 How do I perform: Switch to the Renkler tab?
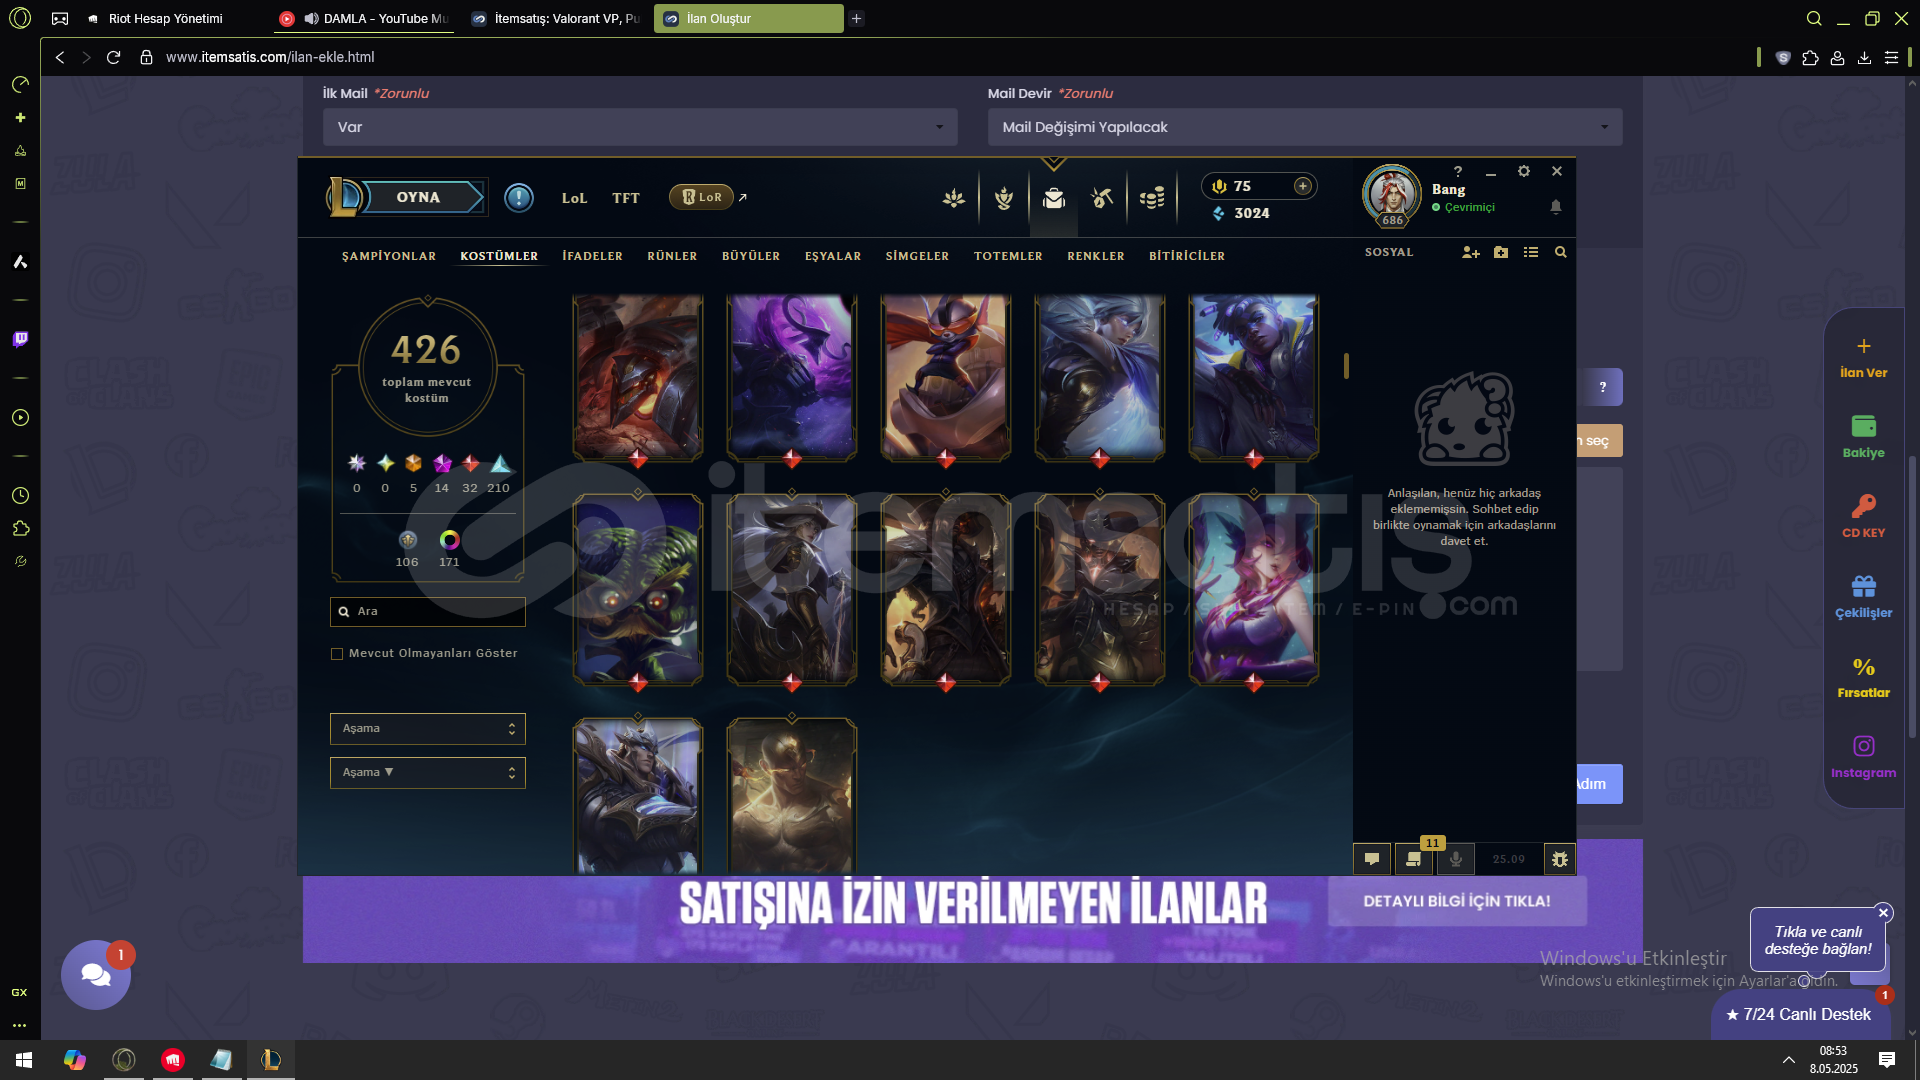pyautogui.click(x=1096, y=256)
